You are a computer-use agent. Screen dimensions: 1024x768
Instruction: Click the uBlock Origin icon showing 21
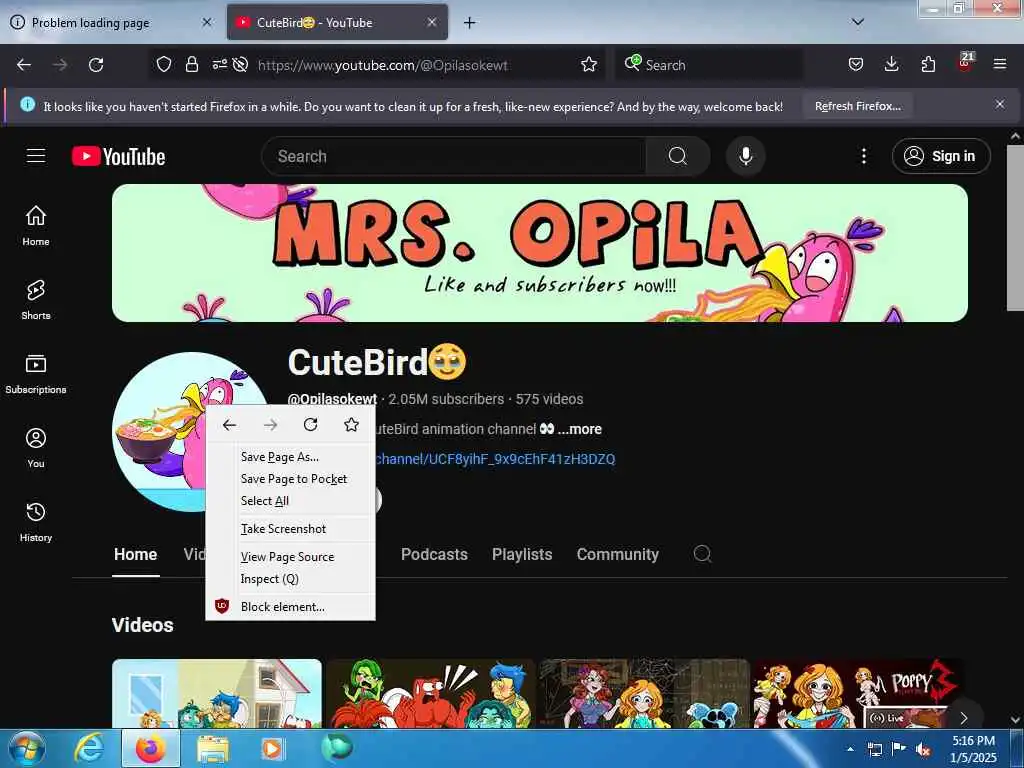965,63
